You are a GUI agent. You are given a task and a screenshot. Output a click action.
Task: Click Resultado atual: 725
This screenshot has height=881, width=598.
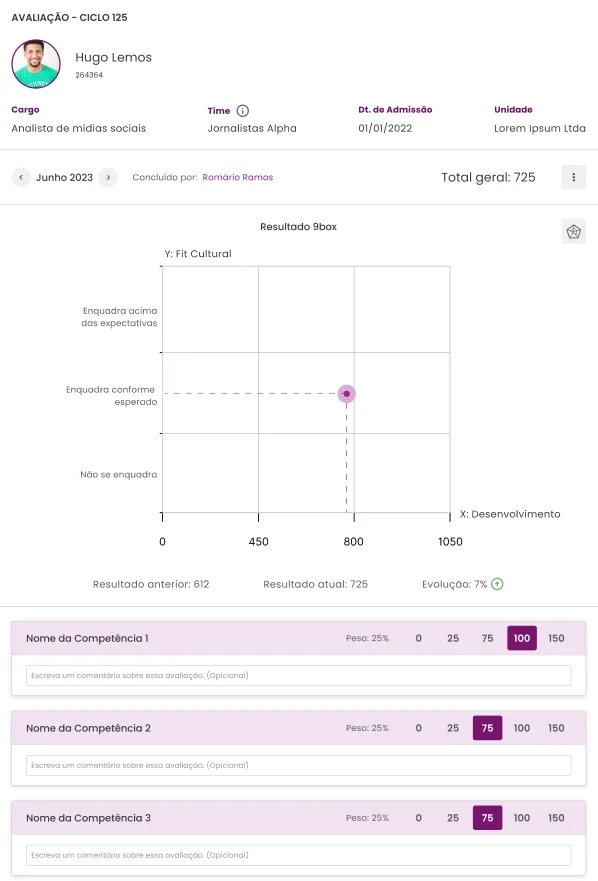click(x=315, y=584)
